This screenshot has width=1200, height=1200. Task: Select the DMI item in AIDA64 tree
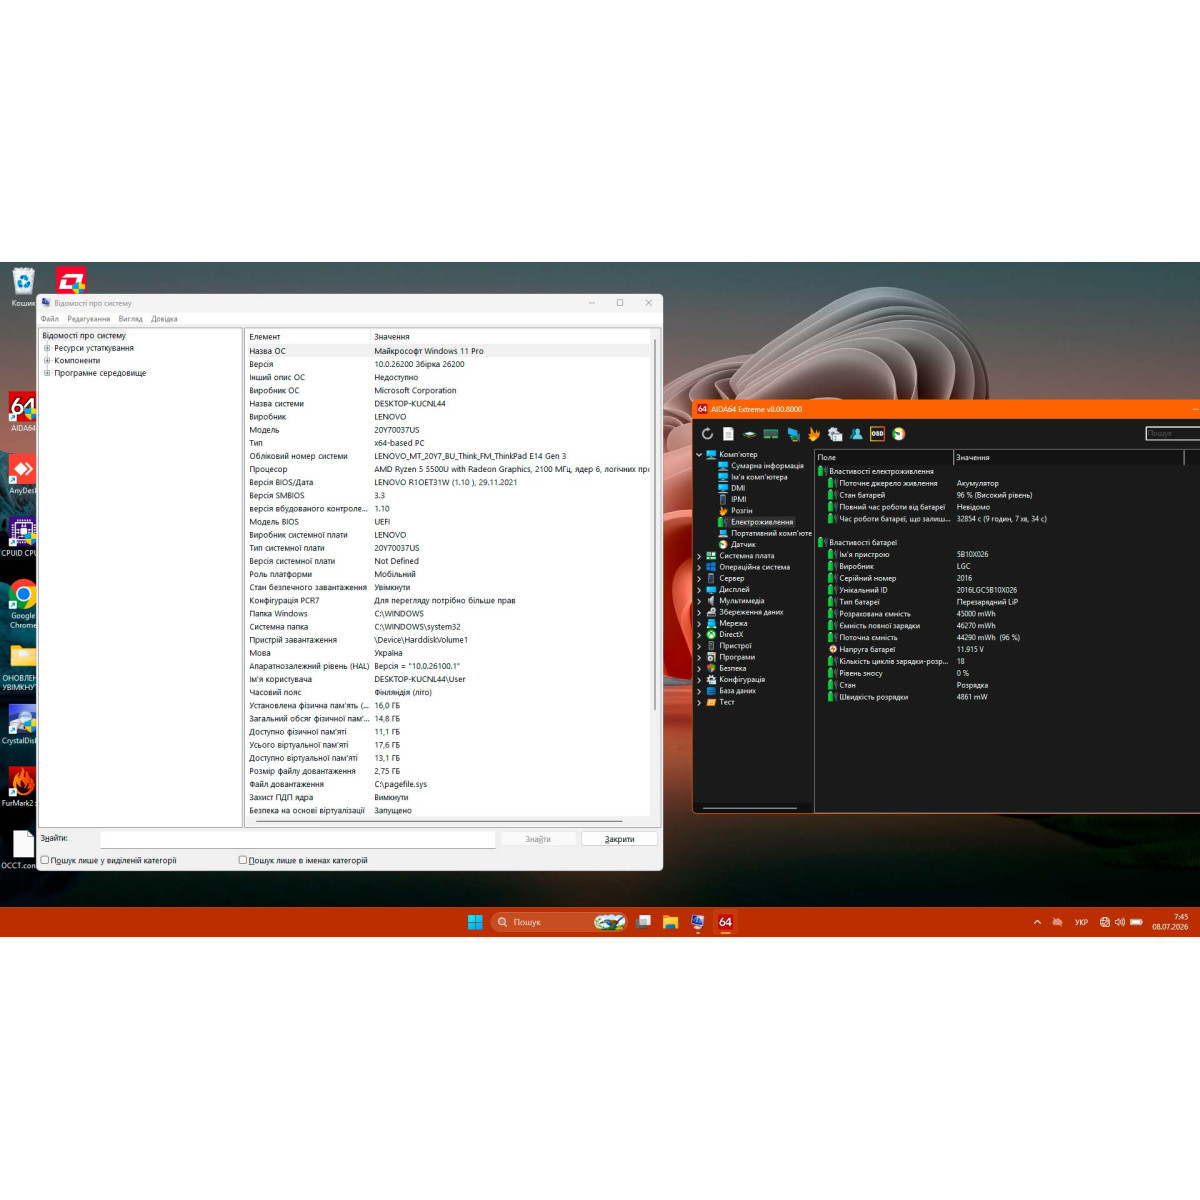tap(738, 488)
